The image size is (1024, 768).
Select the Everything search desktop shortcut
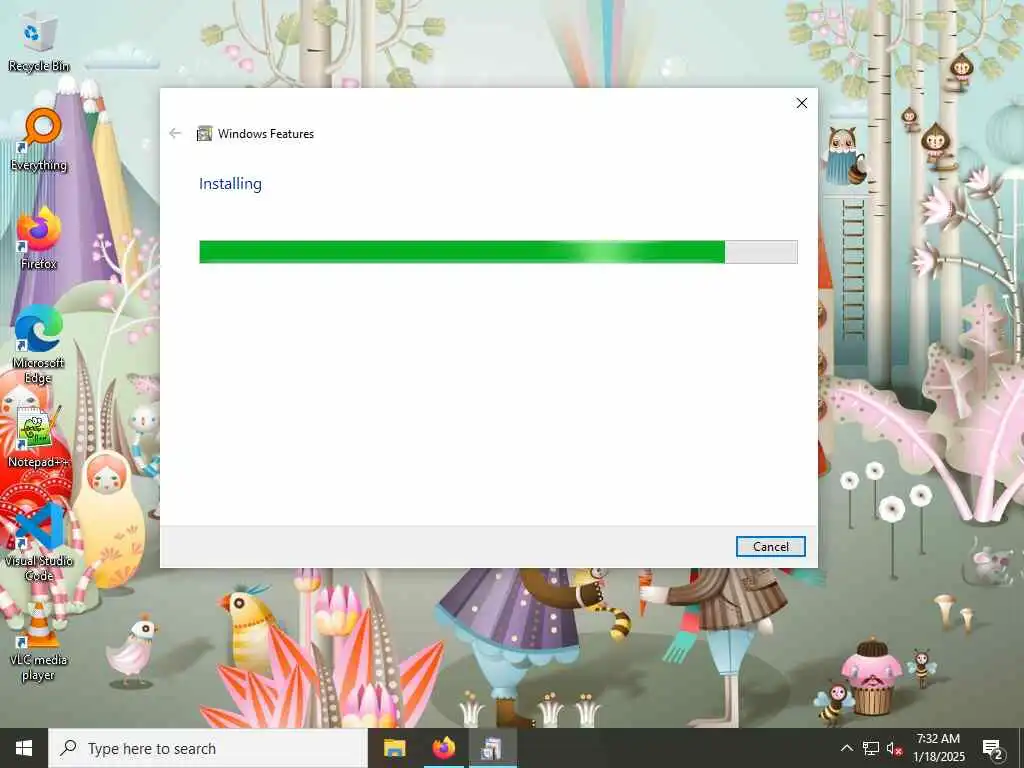tap(39, 140)
